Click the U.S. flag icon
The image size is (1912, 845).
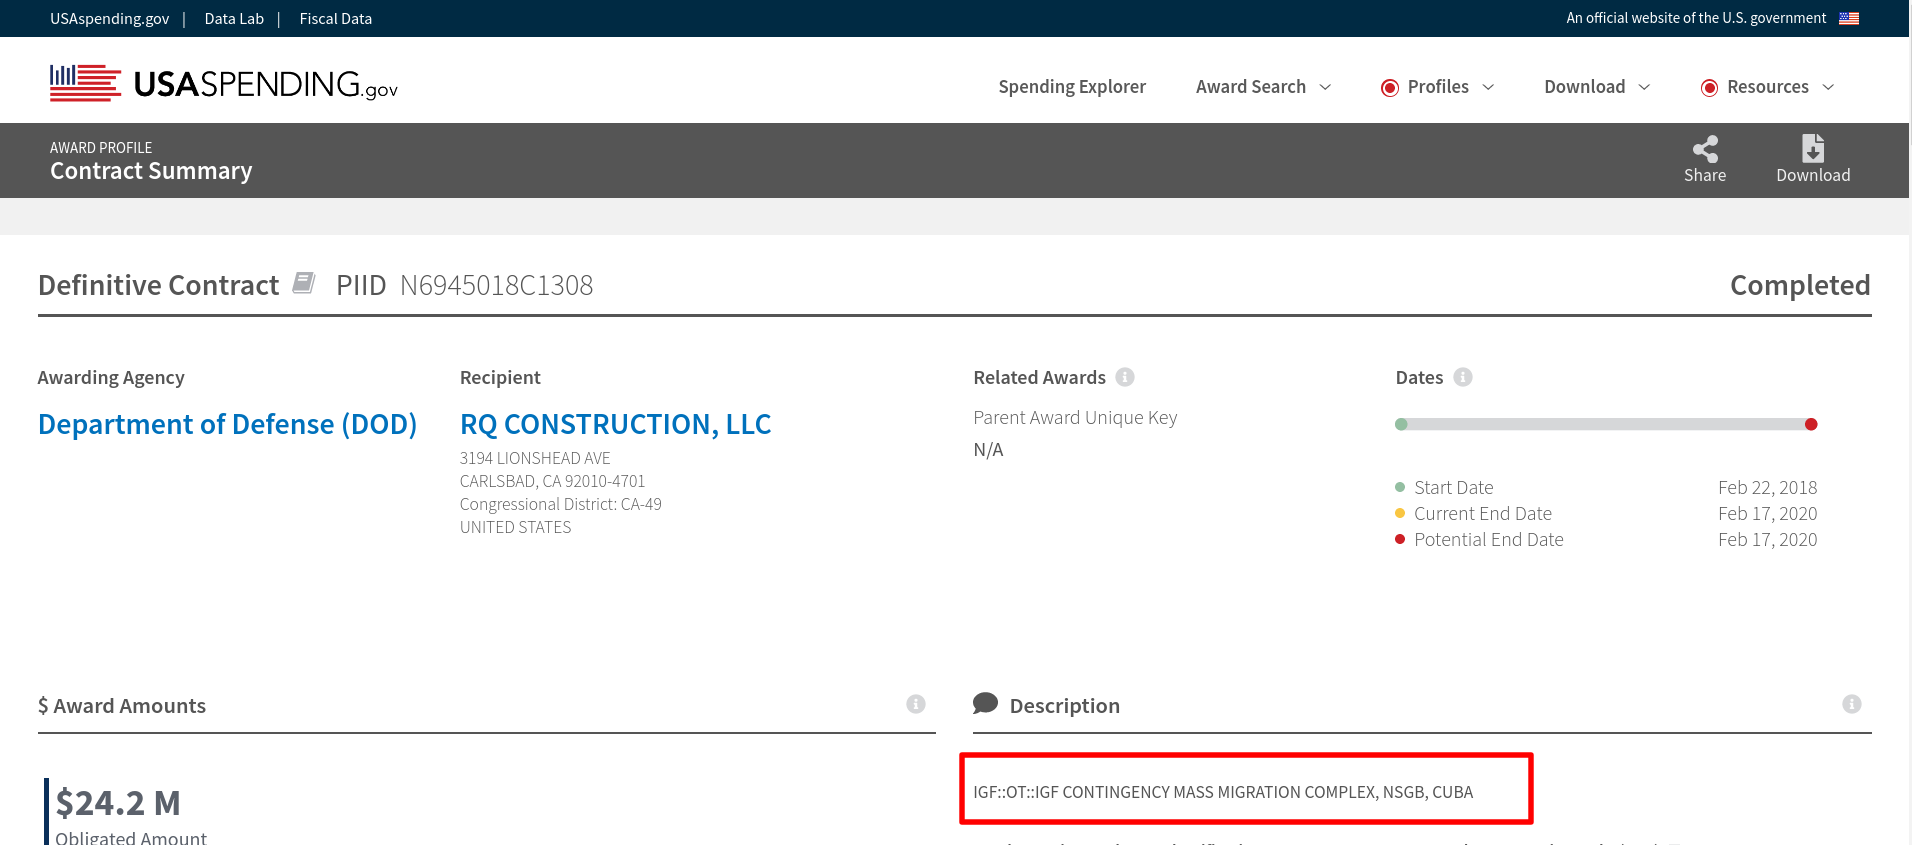point(1849,18)
